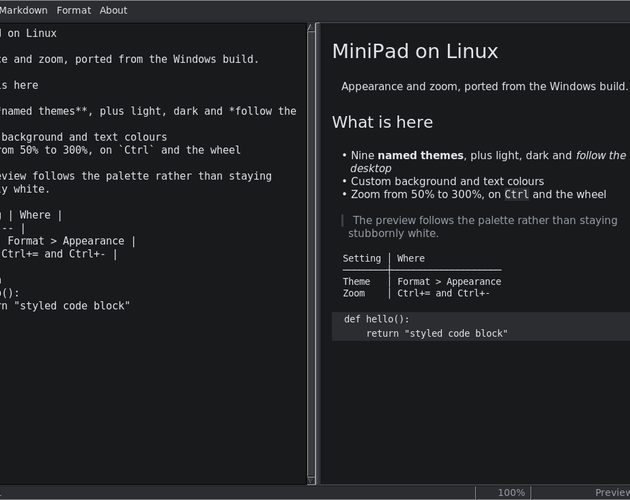Click editor line 'background and text colours'
The height and width of the screenshot is (500, 630).
click(84, 137)
